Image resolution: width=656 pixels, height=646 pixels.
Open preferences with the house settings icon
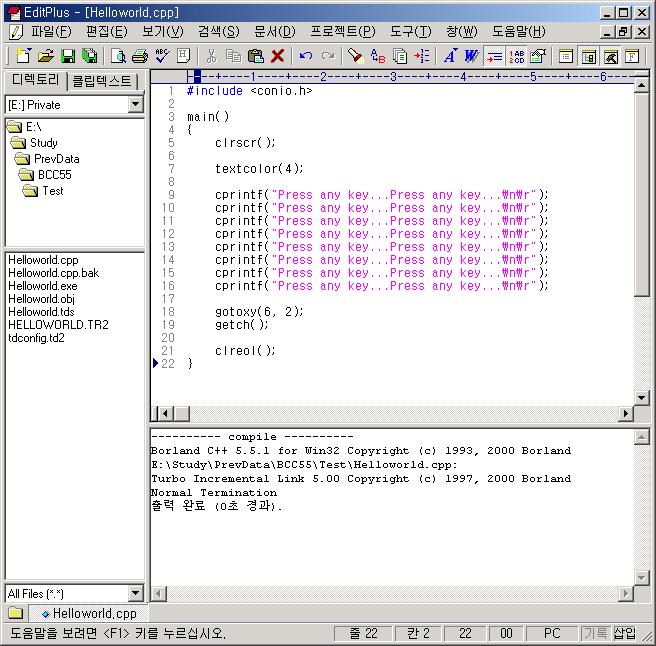[538, 56]
